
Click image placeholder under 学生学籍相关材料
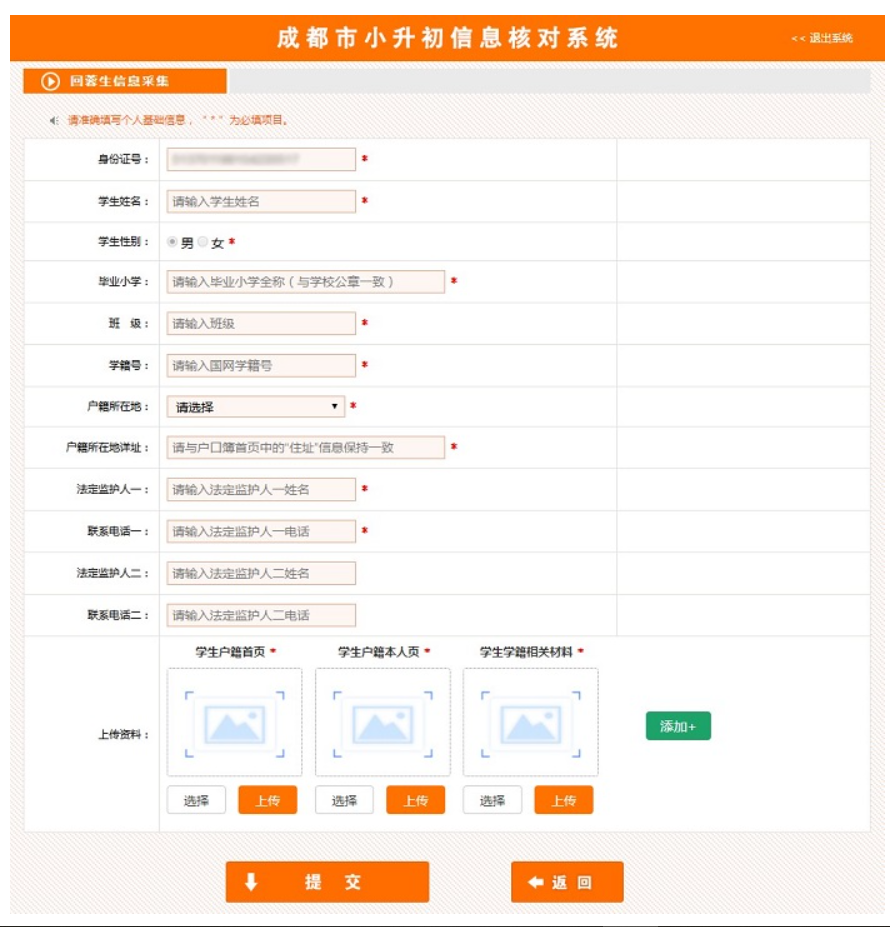coord(530,723)
